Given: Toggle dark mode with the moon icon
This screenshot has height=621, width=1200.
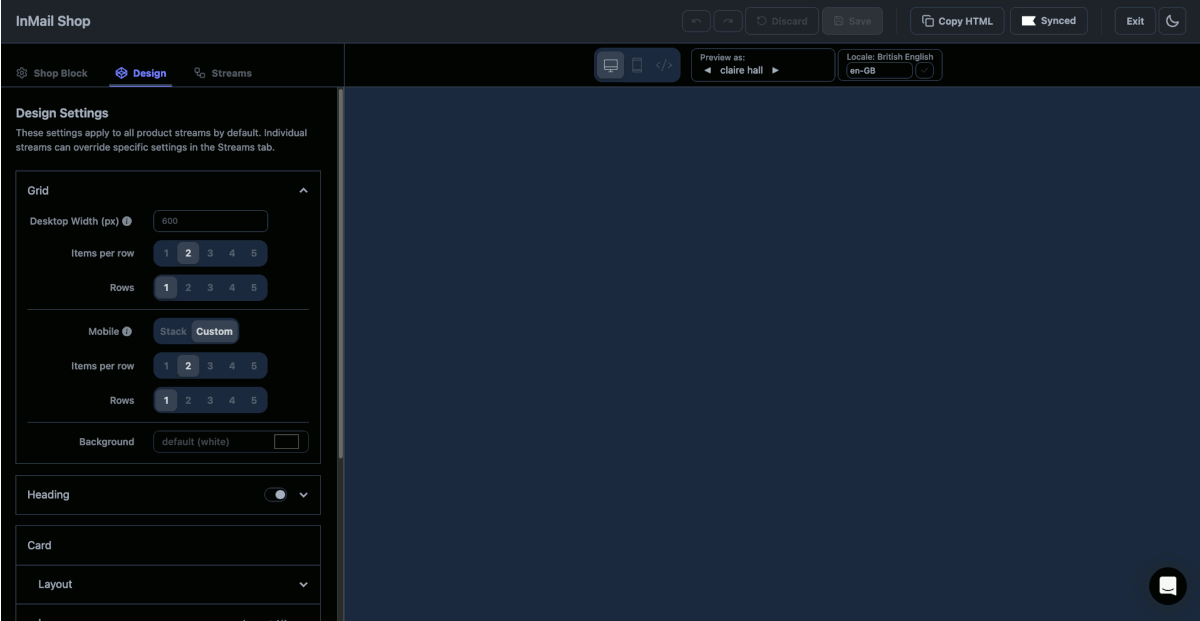Looking at the screenshot, I should [x=1171, y=20].
